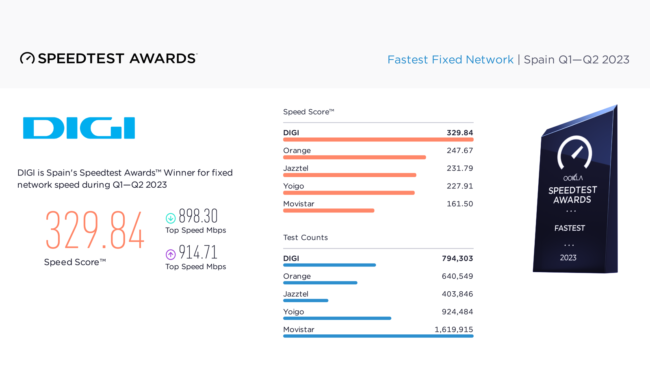Select the DIGI speed score bar
The width and height of the screenshot is (650, 390).
[x=378, y=140]
